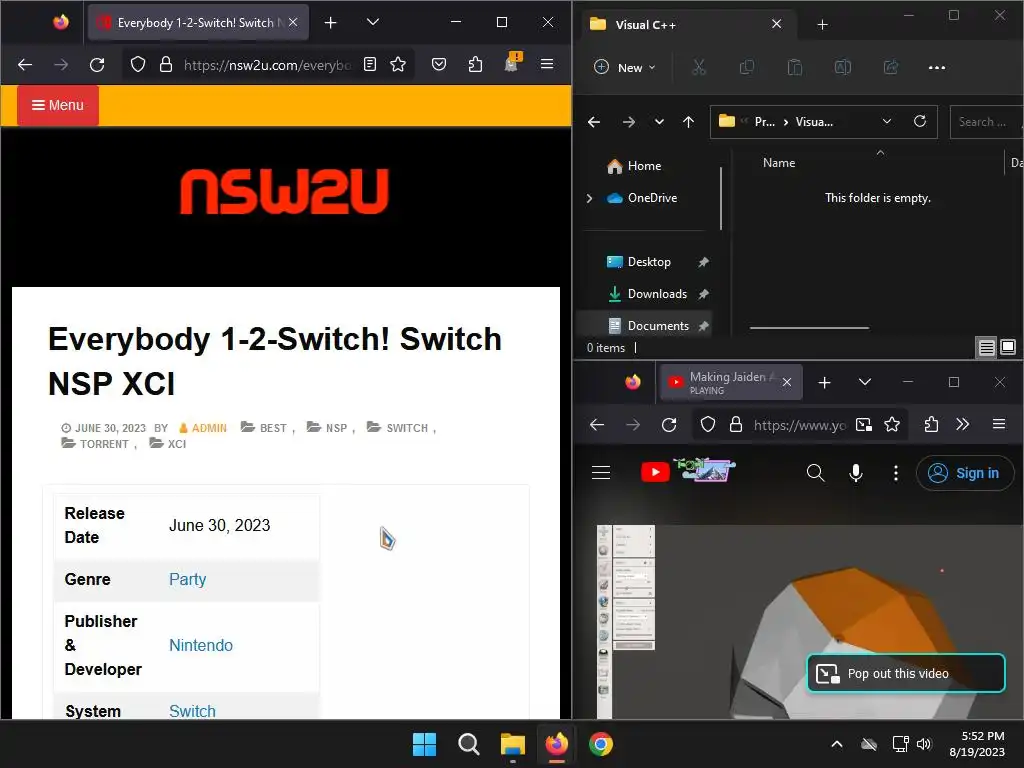Viewport: 1024px width, 768px height.
Task: Click the Rename icon in Explorer toolbar
Action: (842, 67)
